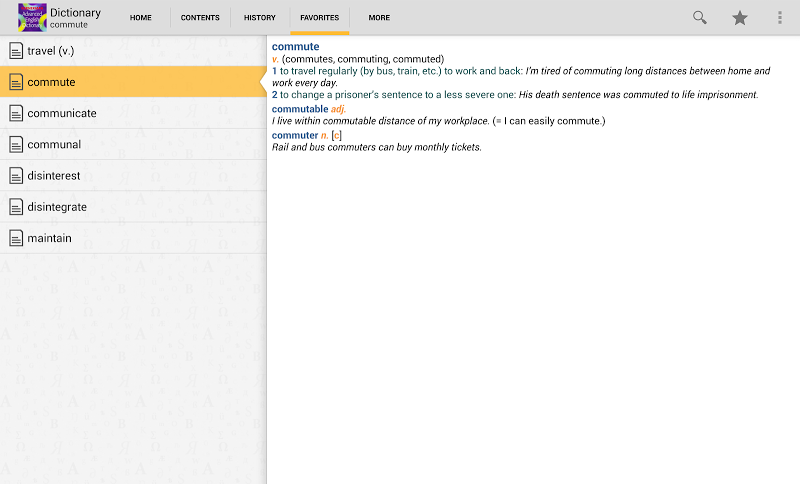Click the commuter noun subentry
The image size is (800, 484).
point(295,135)
